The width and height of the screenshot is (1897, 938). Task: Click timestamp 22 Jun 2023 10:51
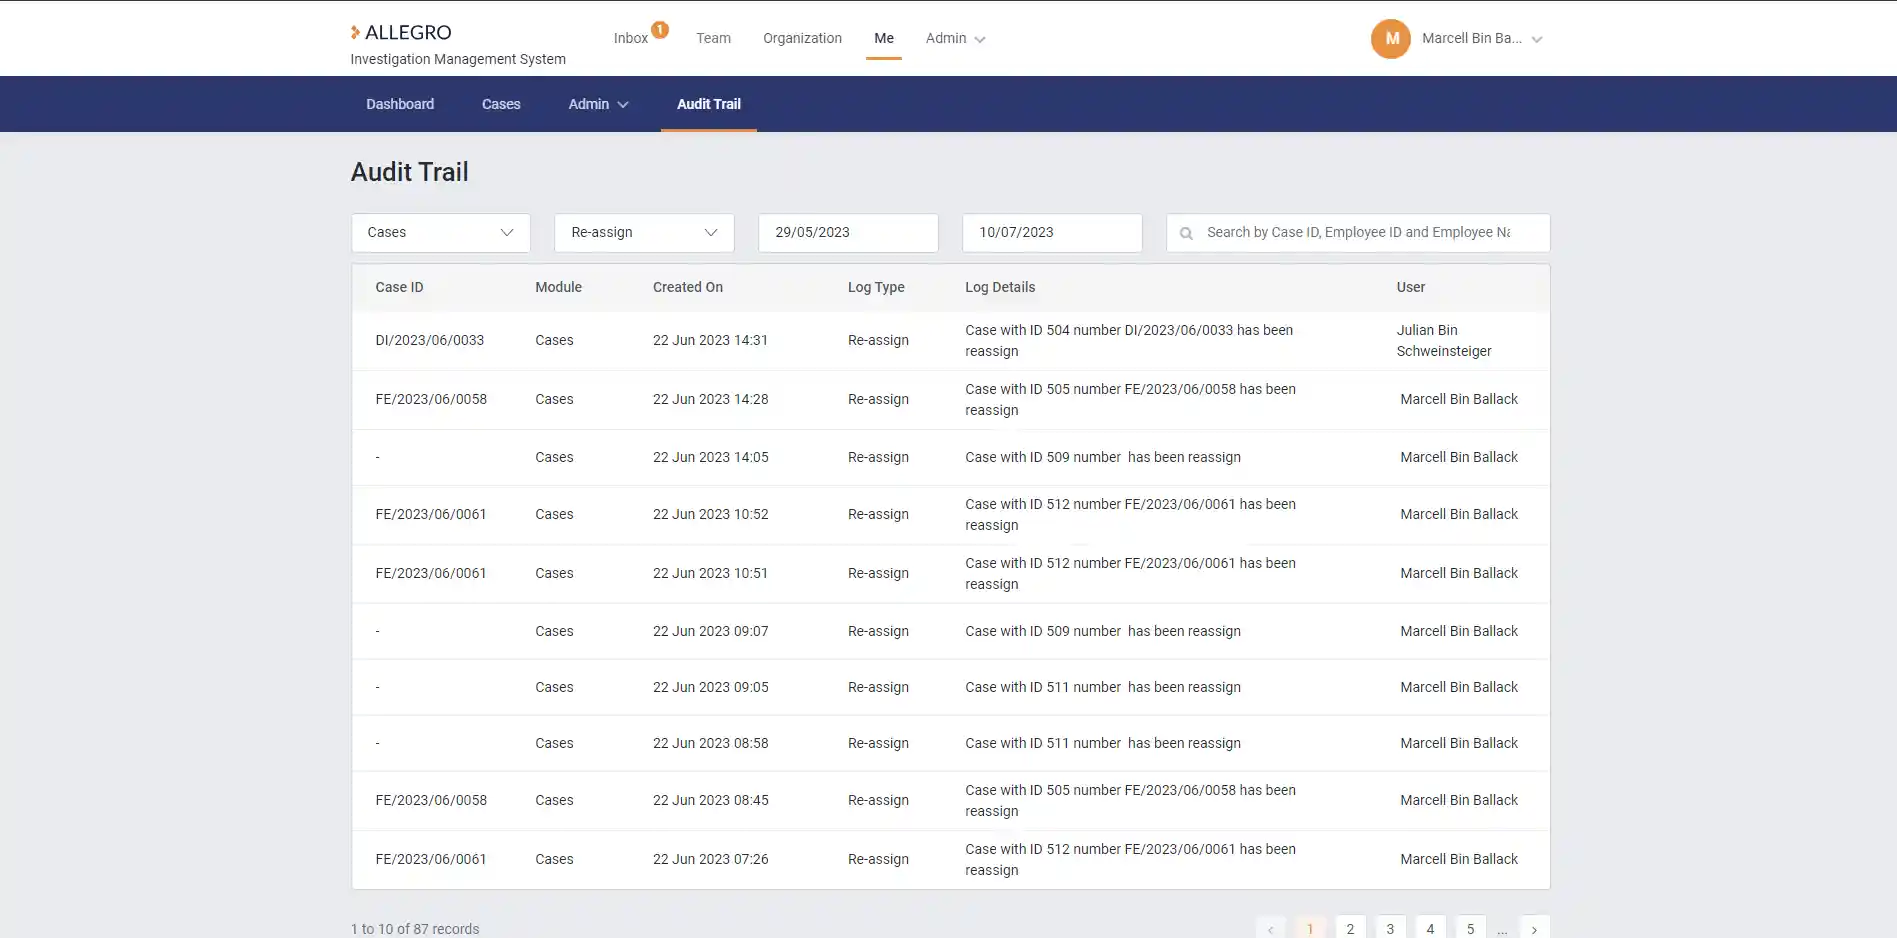click(x=710, y=574)
